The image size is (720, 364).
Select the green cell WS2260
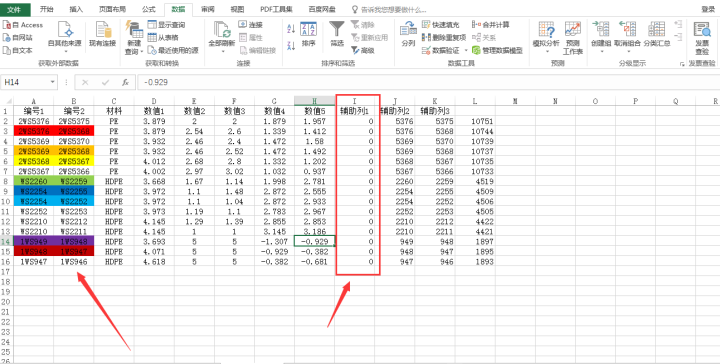tap(34, 180)
